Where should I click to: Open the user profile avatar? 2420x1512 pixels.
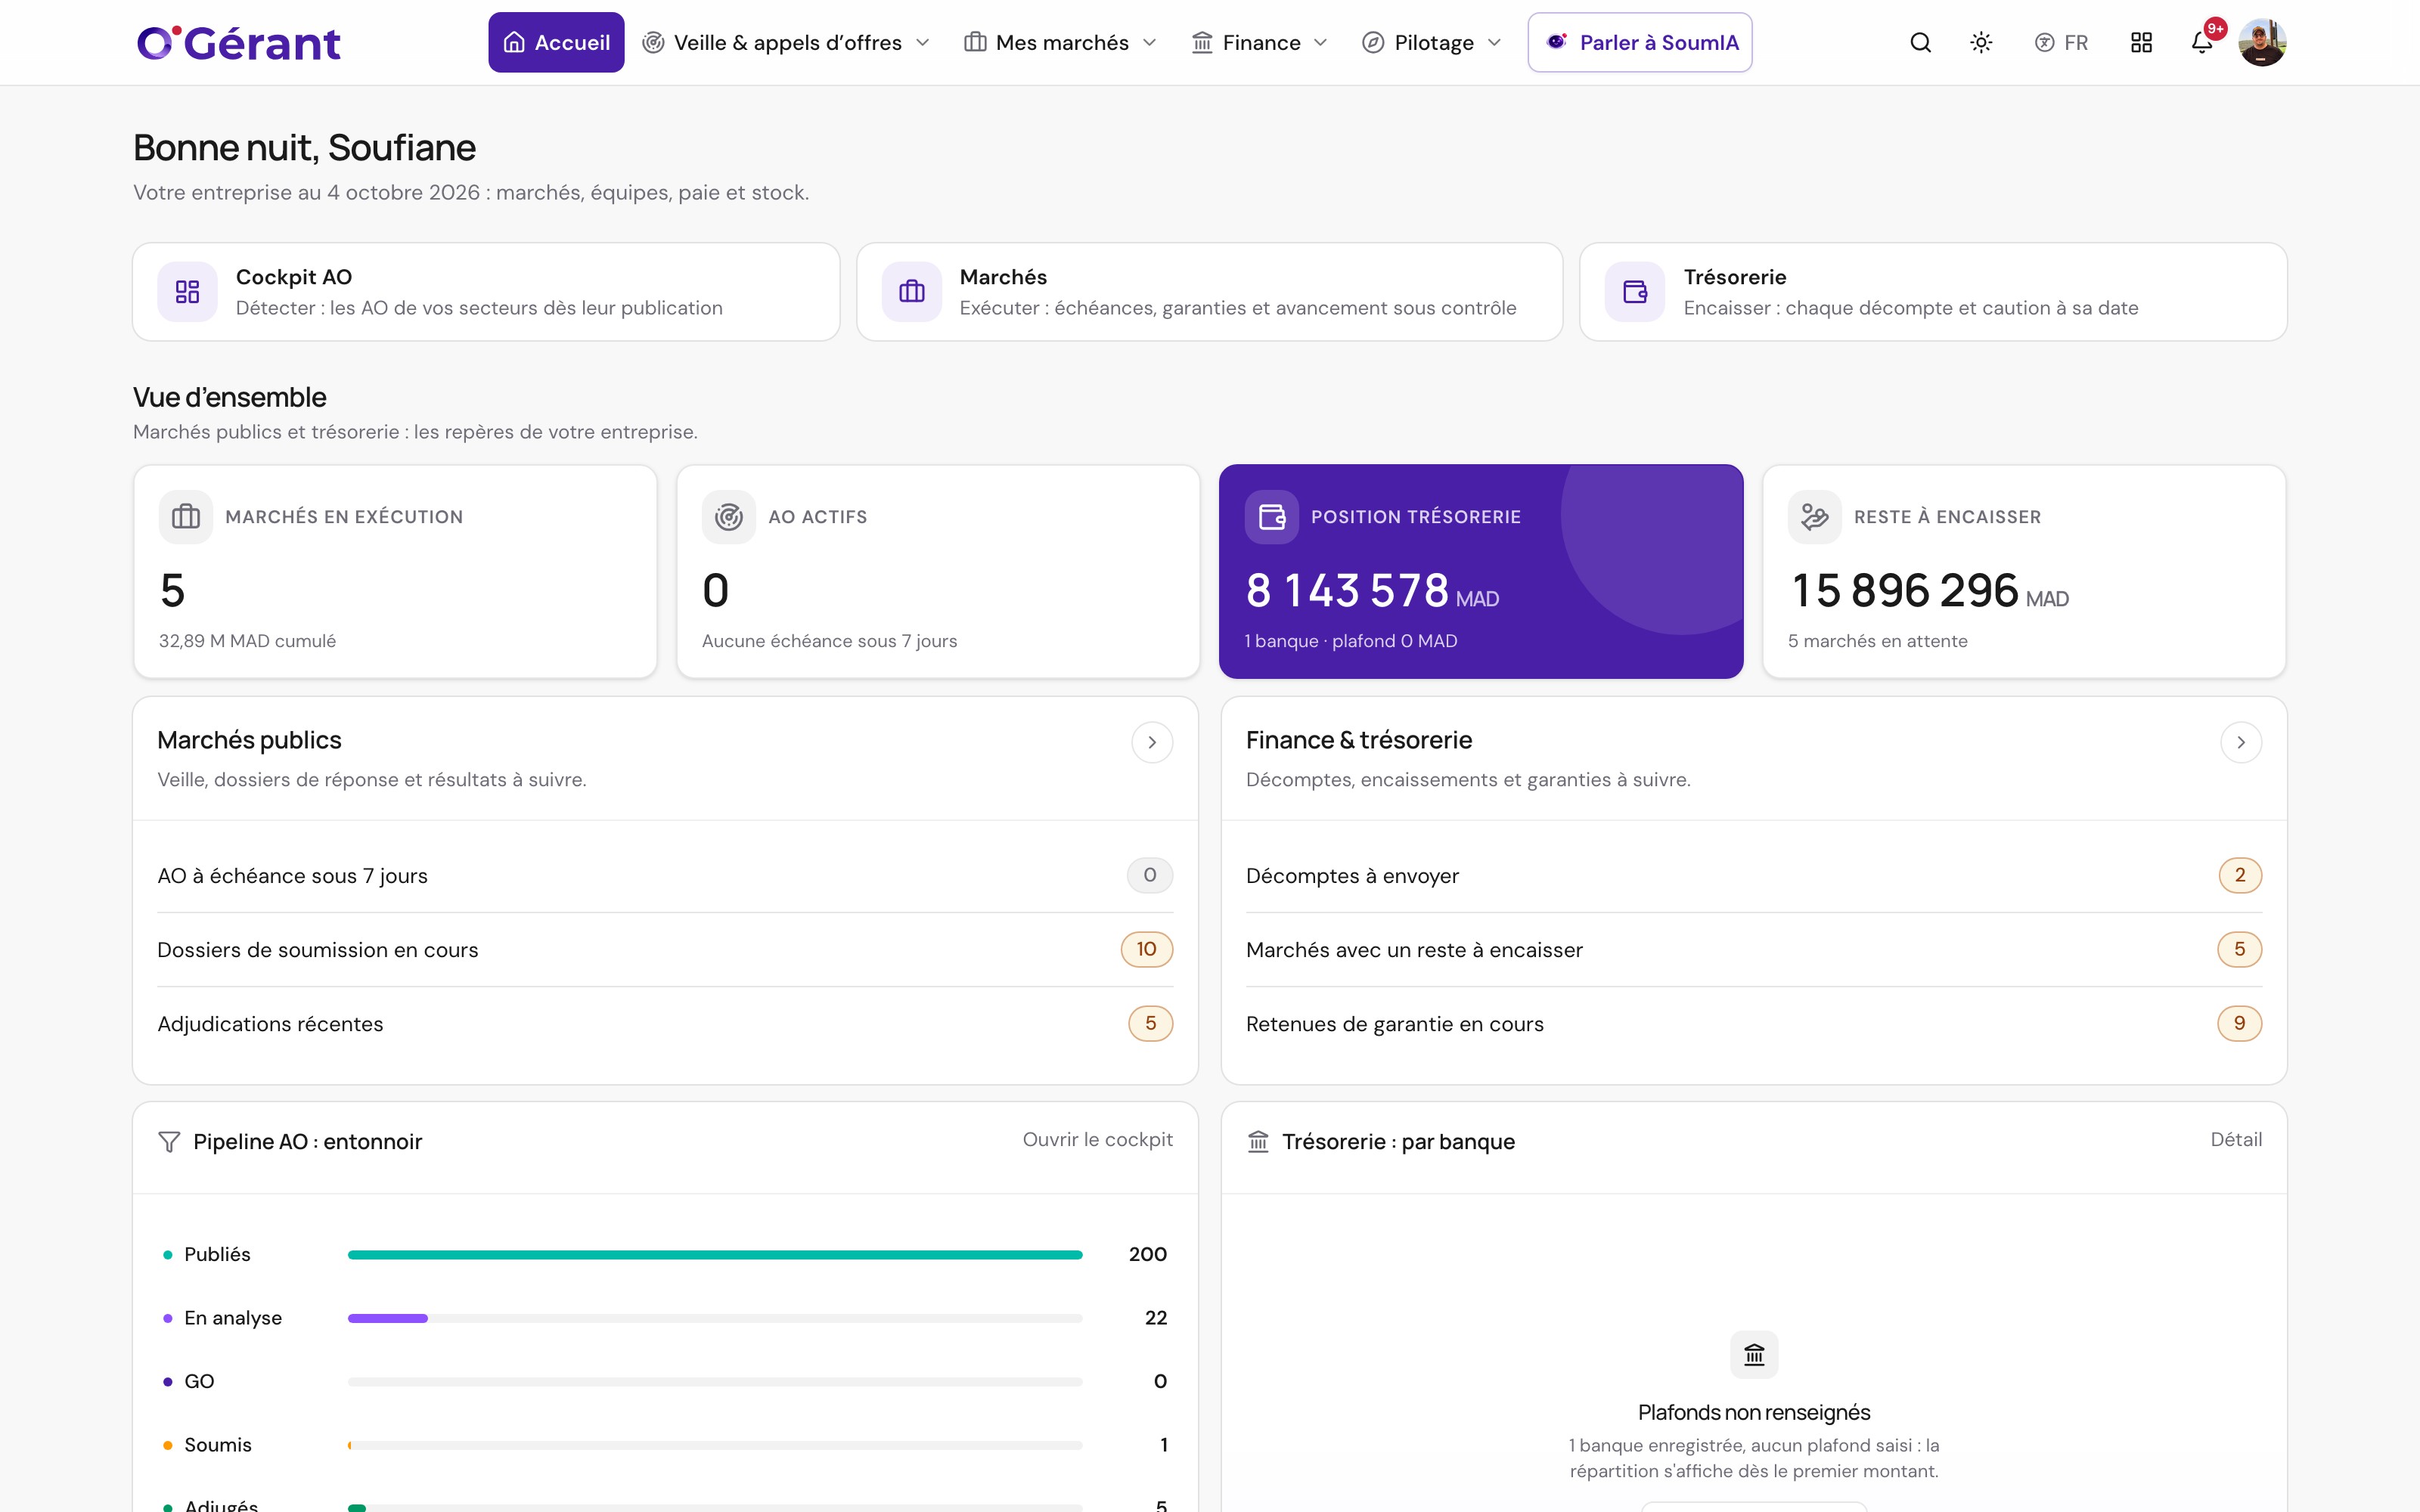tap(2262, 43)
